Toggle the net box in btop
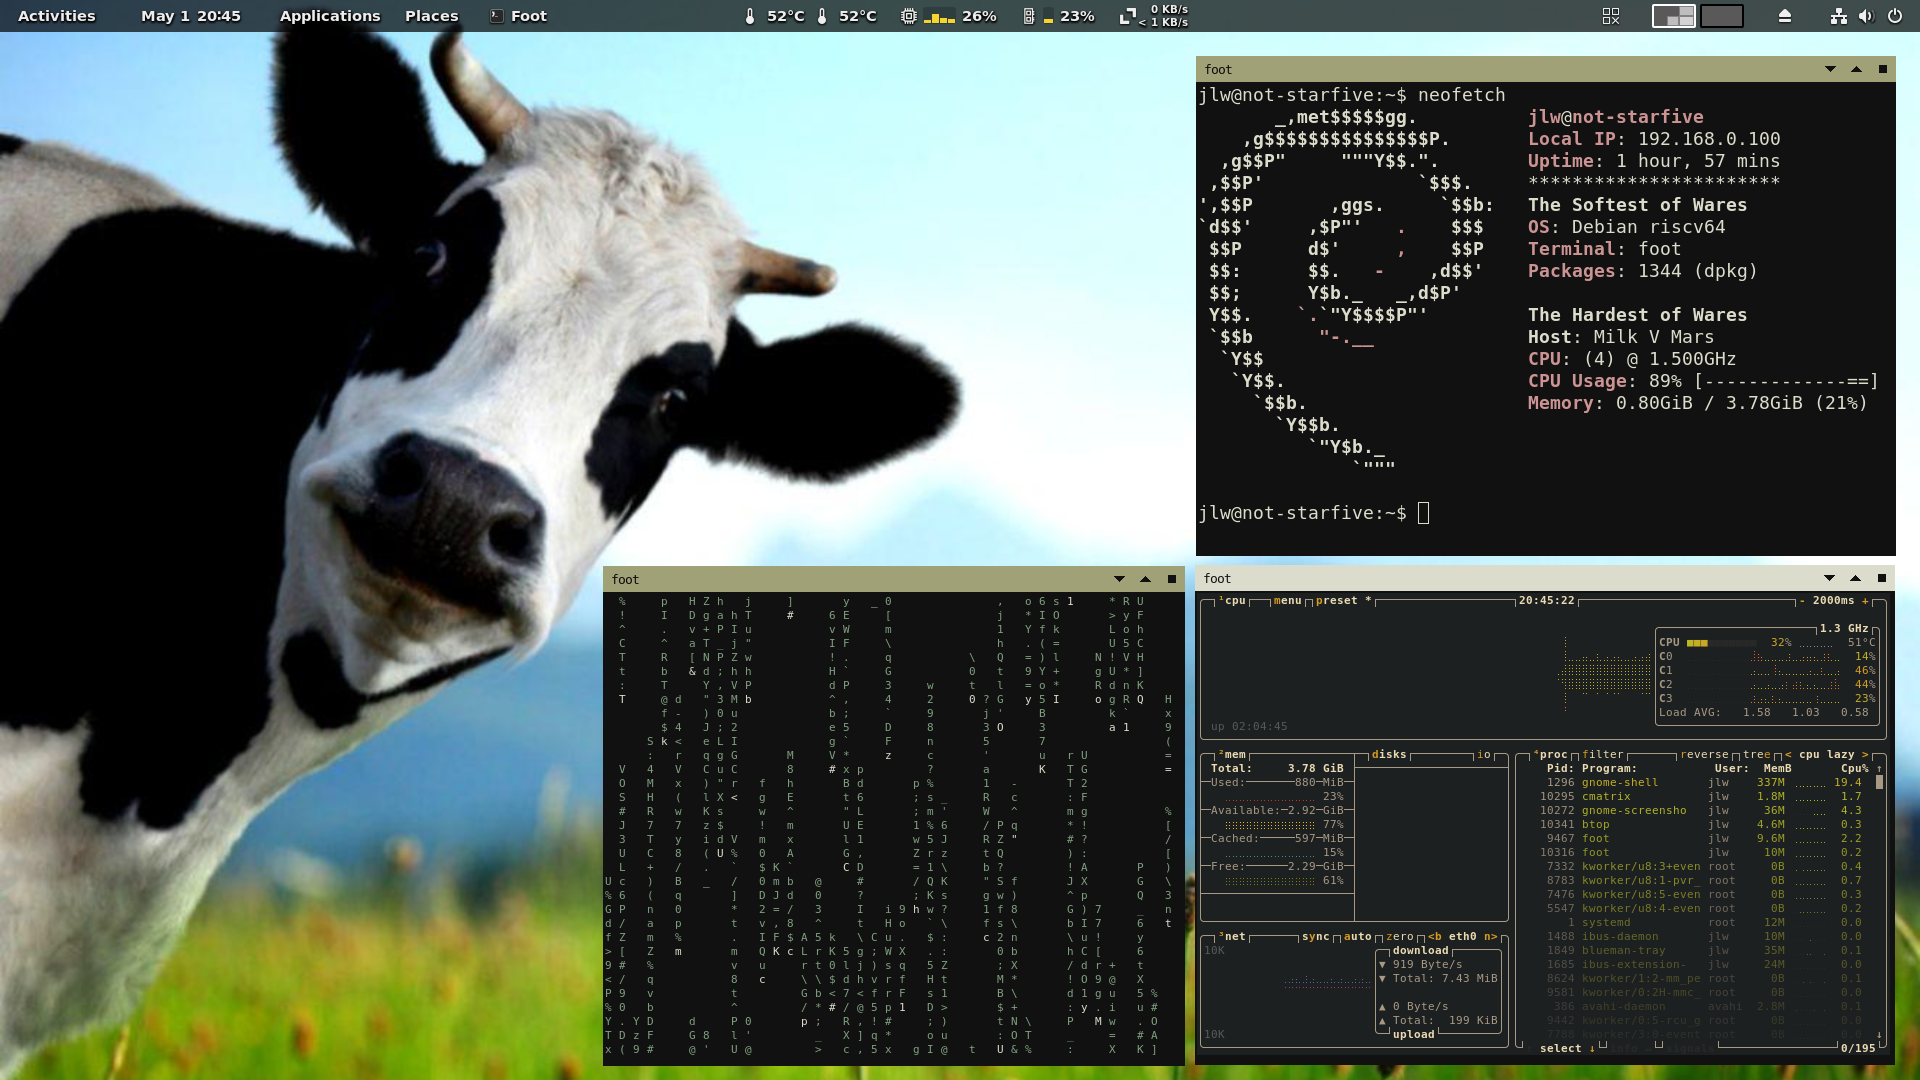Screen dimensions: 1920x1080 tap(1232, 937)
